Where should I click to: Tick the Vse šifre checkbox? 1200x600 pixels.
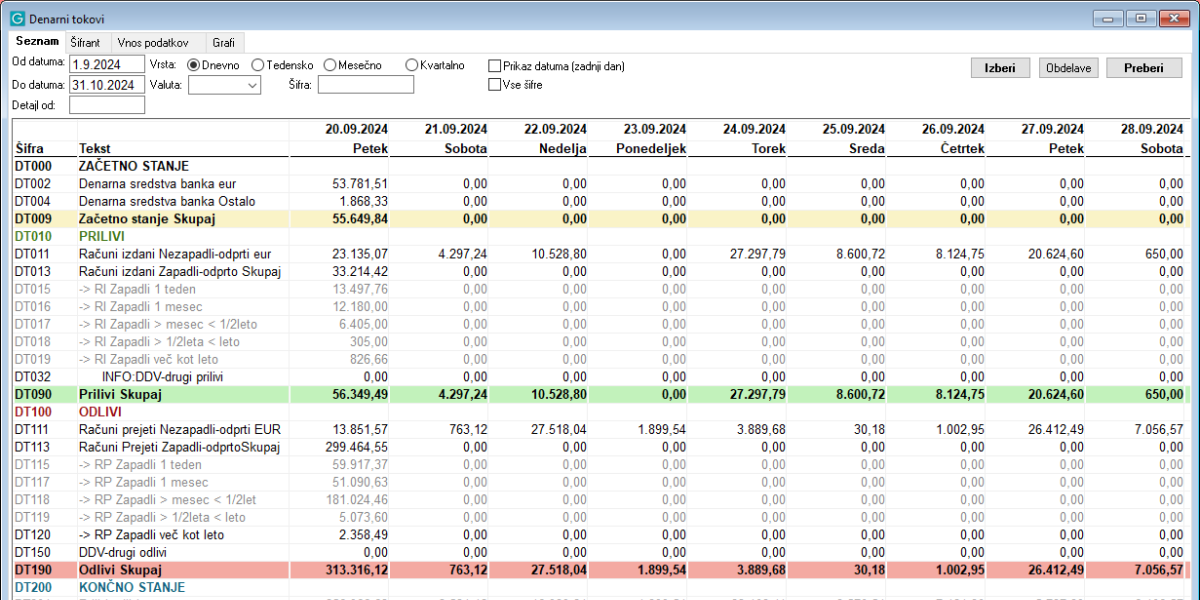click(x=495, y=85)
